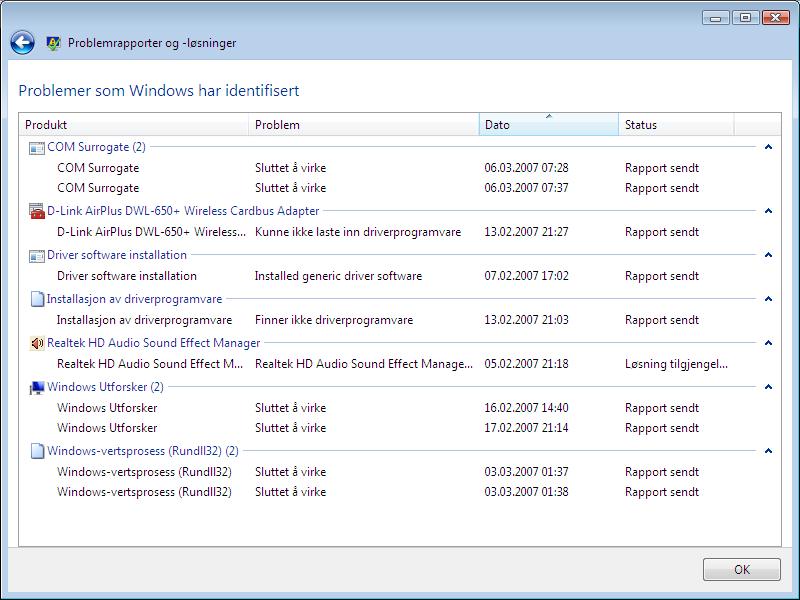Screen dimensions: 800x600
Task: Select Realtek HD Audio Sound Effect Manager heading
Action: [154, 343]
